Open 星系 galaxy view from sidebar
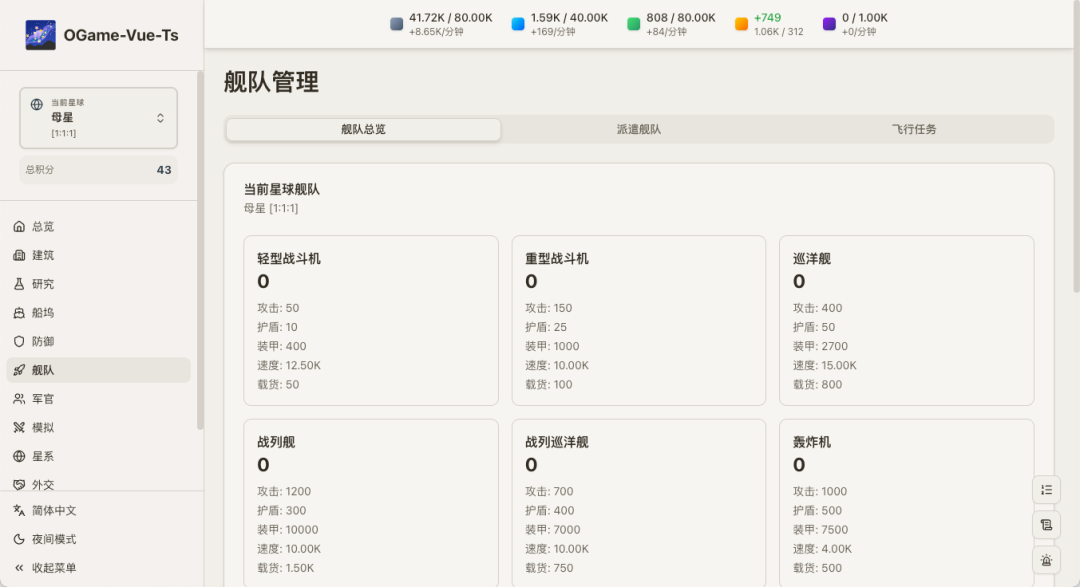The image size is (1080, 587). tap(43, 456)
